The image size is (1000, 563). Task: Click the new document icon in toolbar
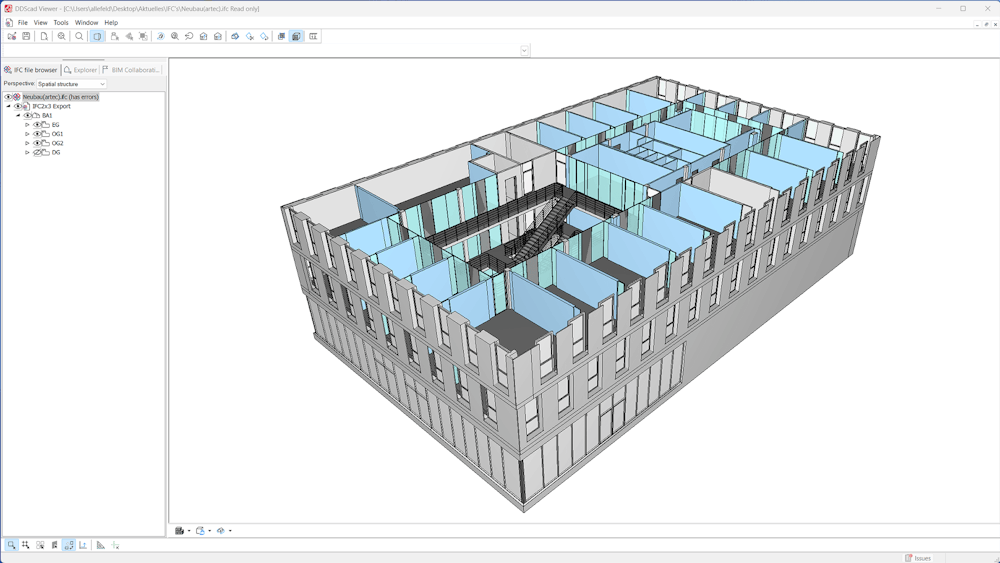[44, 36]
